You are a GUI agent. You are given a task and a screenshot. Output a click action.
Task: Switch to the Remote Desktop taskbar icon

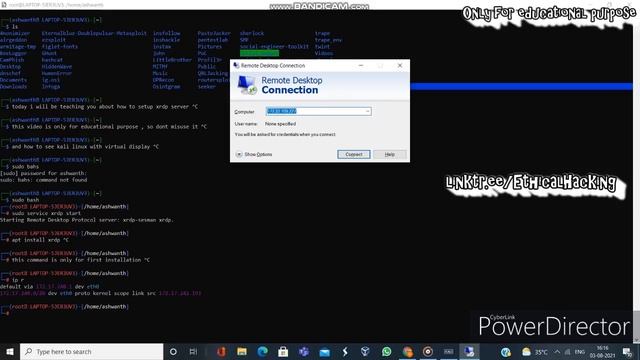pos(469,351)
